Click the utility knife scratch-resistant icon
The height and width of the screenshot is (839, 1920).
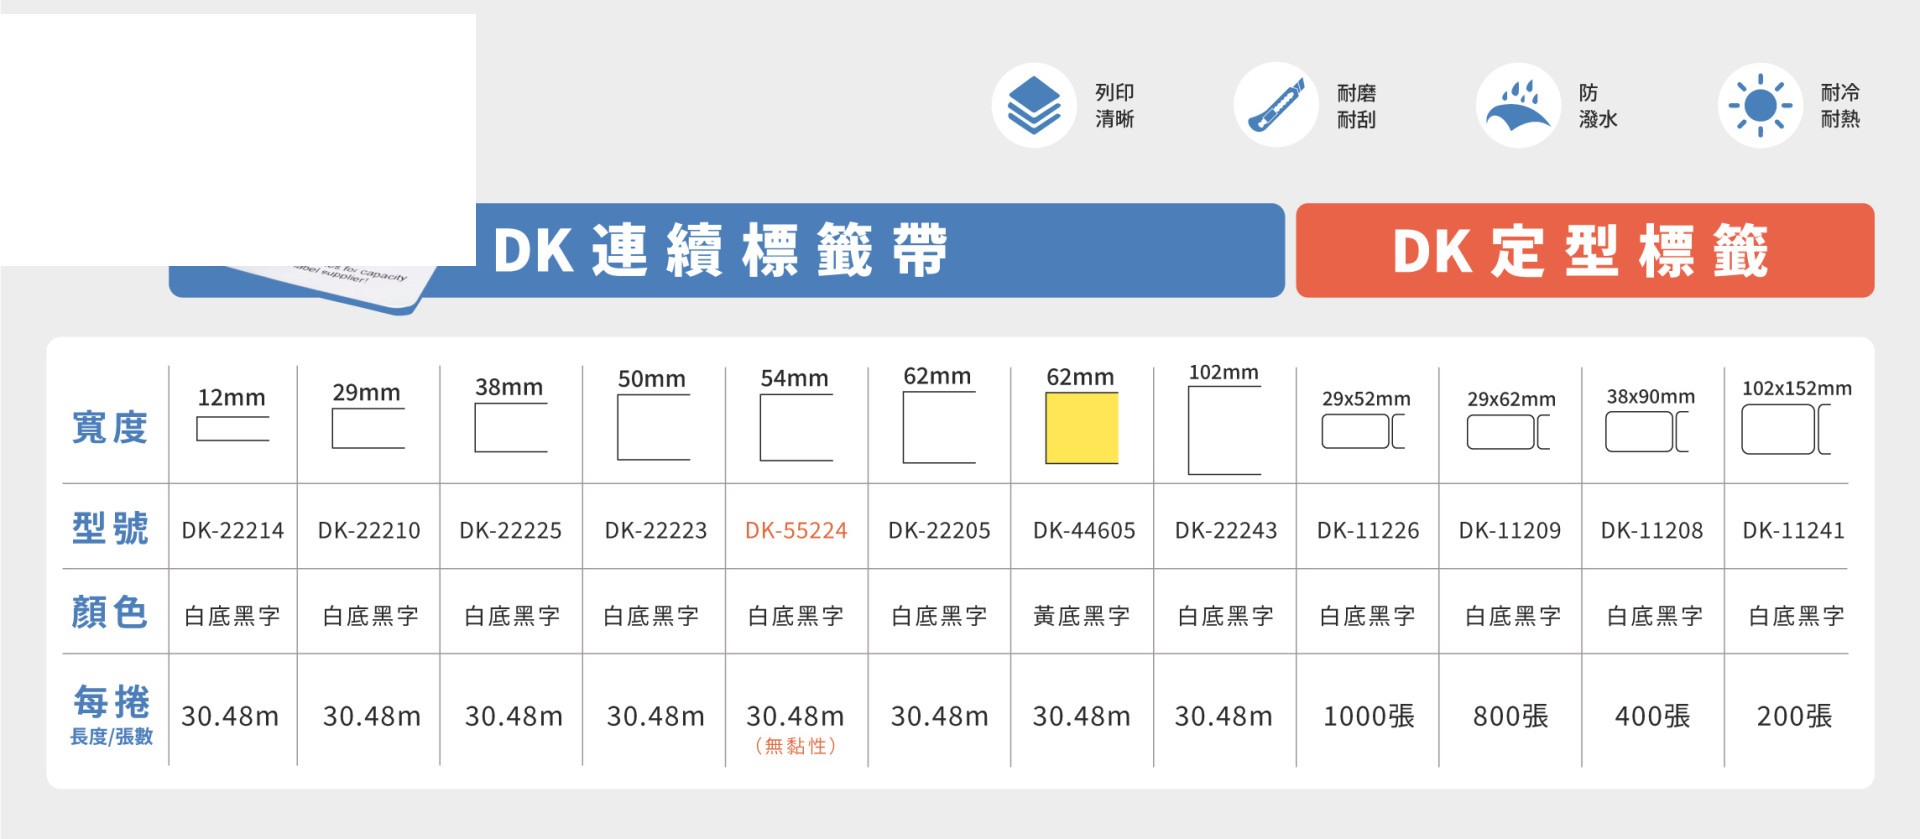(1276, 106)
